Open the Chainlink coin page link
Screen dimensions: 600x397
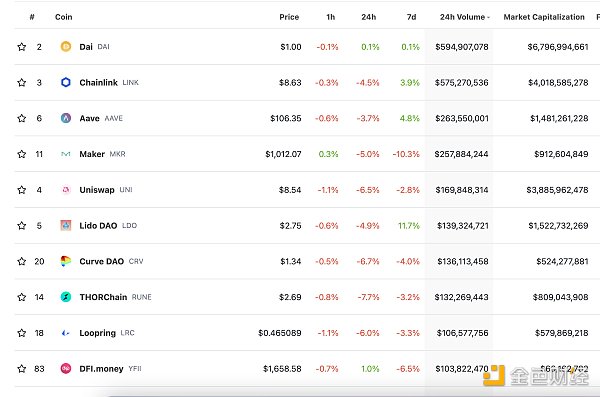pyautogui.click(x=98, y=82)
